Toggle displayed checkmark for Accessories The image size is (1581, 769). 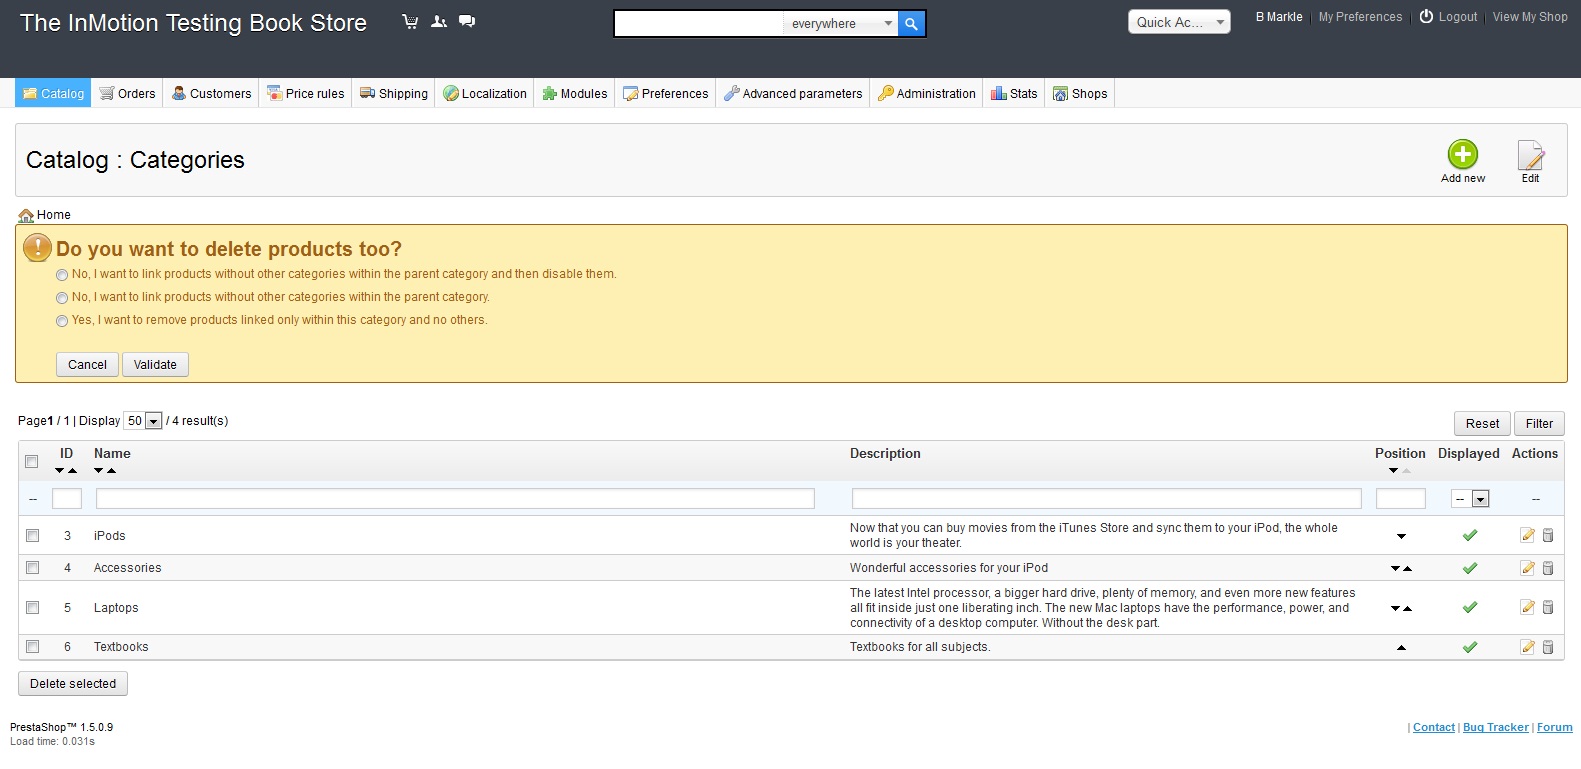[x=1470, y=568]
